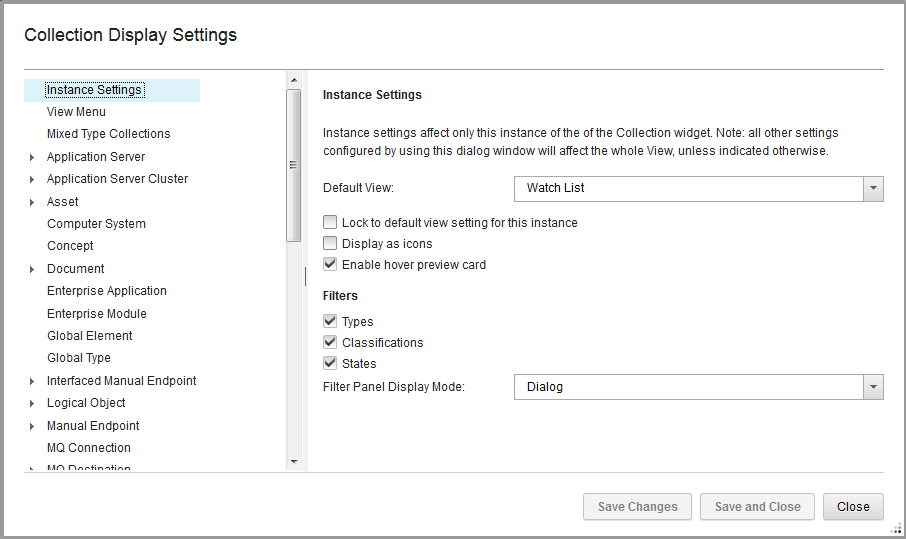
Task: Click the Dialog combo box field
Action: click(x=689, y=387)
